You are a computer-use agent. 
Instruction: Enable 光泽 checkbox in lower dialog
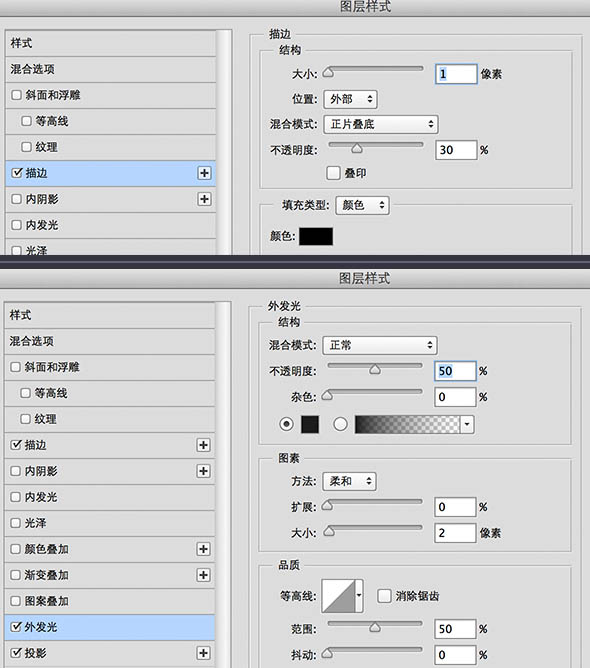(x=15, y=523)
